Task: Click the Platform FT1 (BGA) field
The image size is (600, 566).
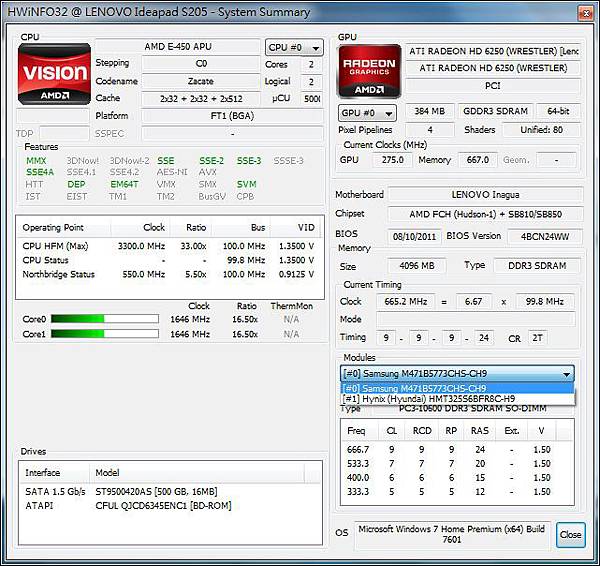Action: tap(232, 116)
